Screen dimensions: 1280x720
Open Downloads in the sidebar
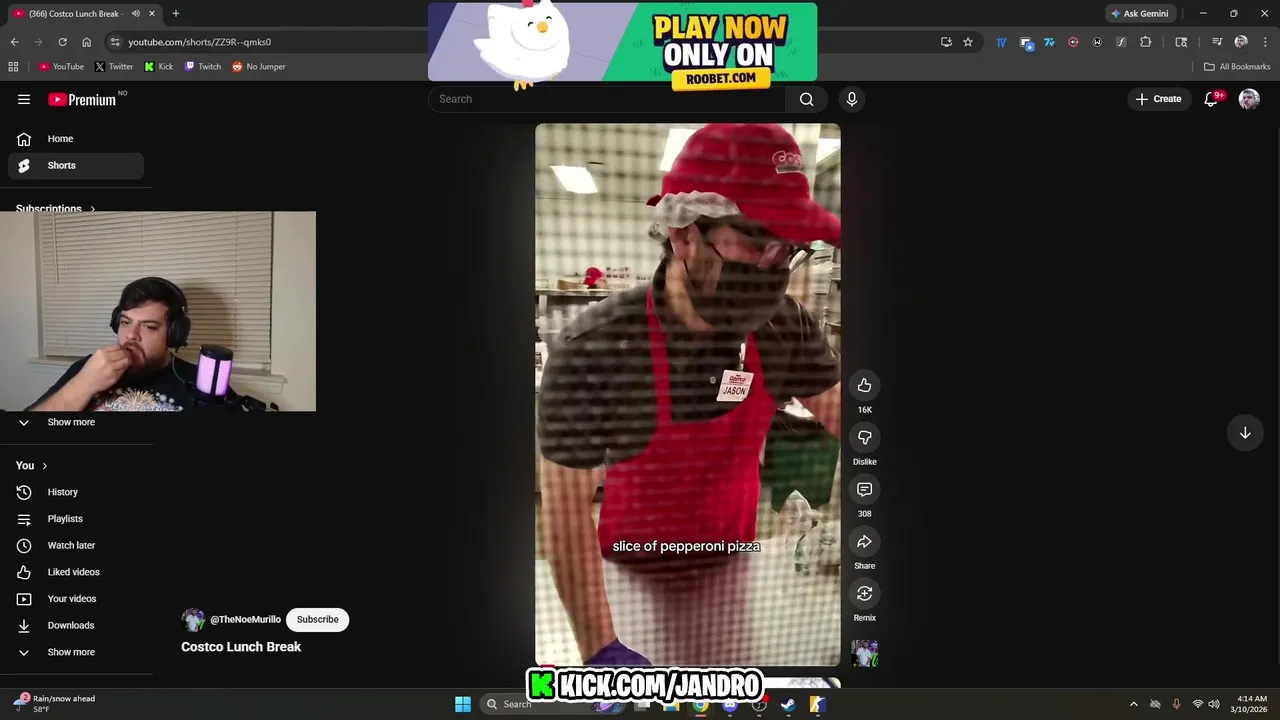(x=76, y=625)
